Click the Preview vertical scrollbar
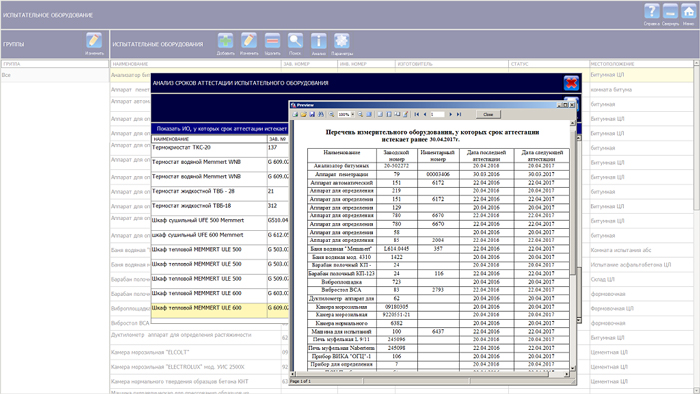 [573, 245]
